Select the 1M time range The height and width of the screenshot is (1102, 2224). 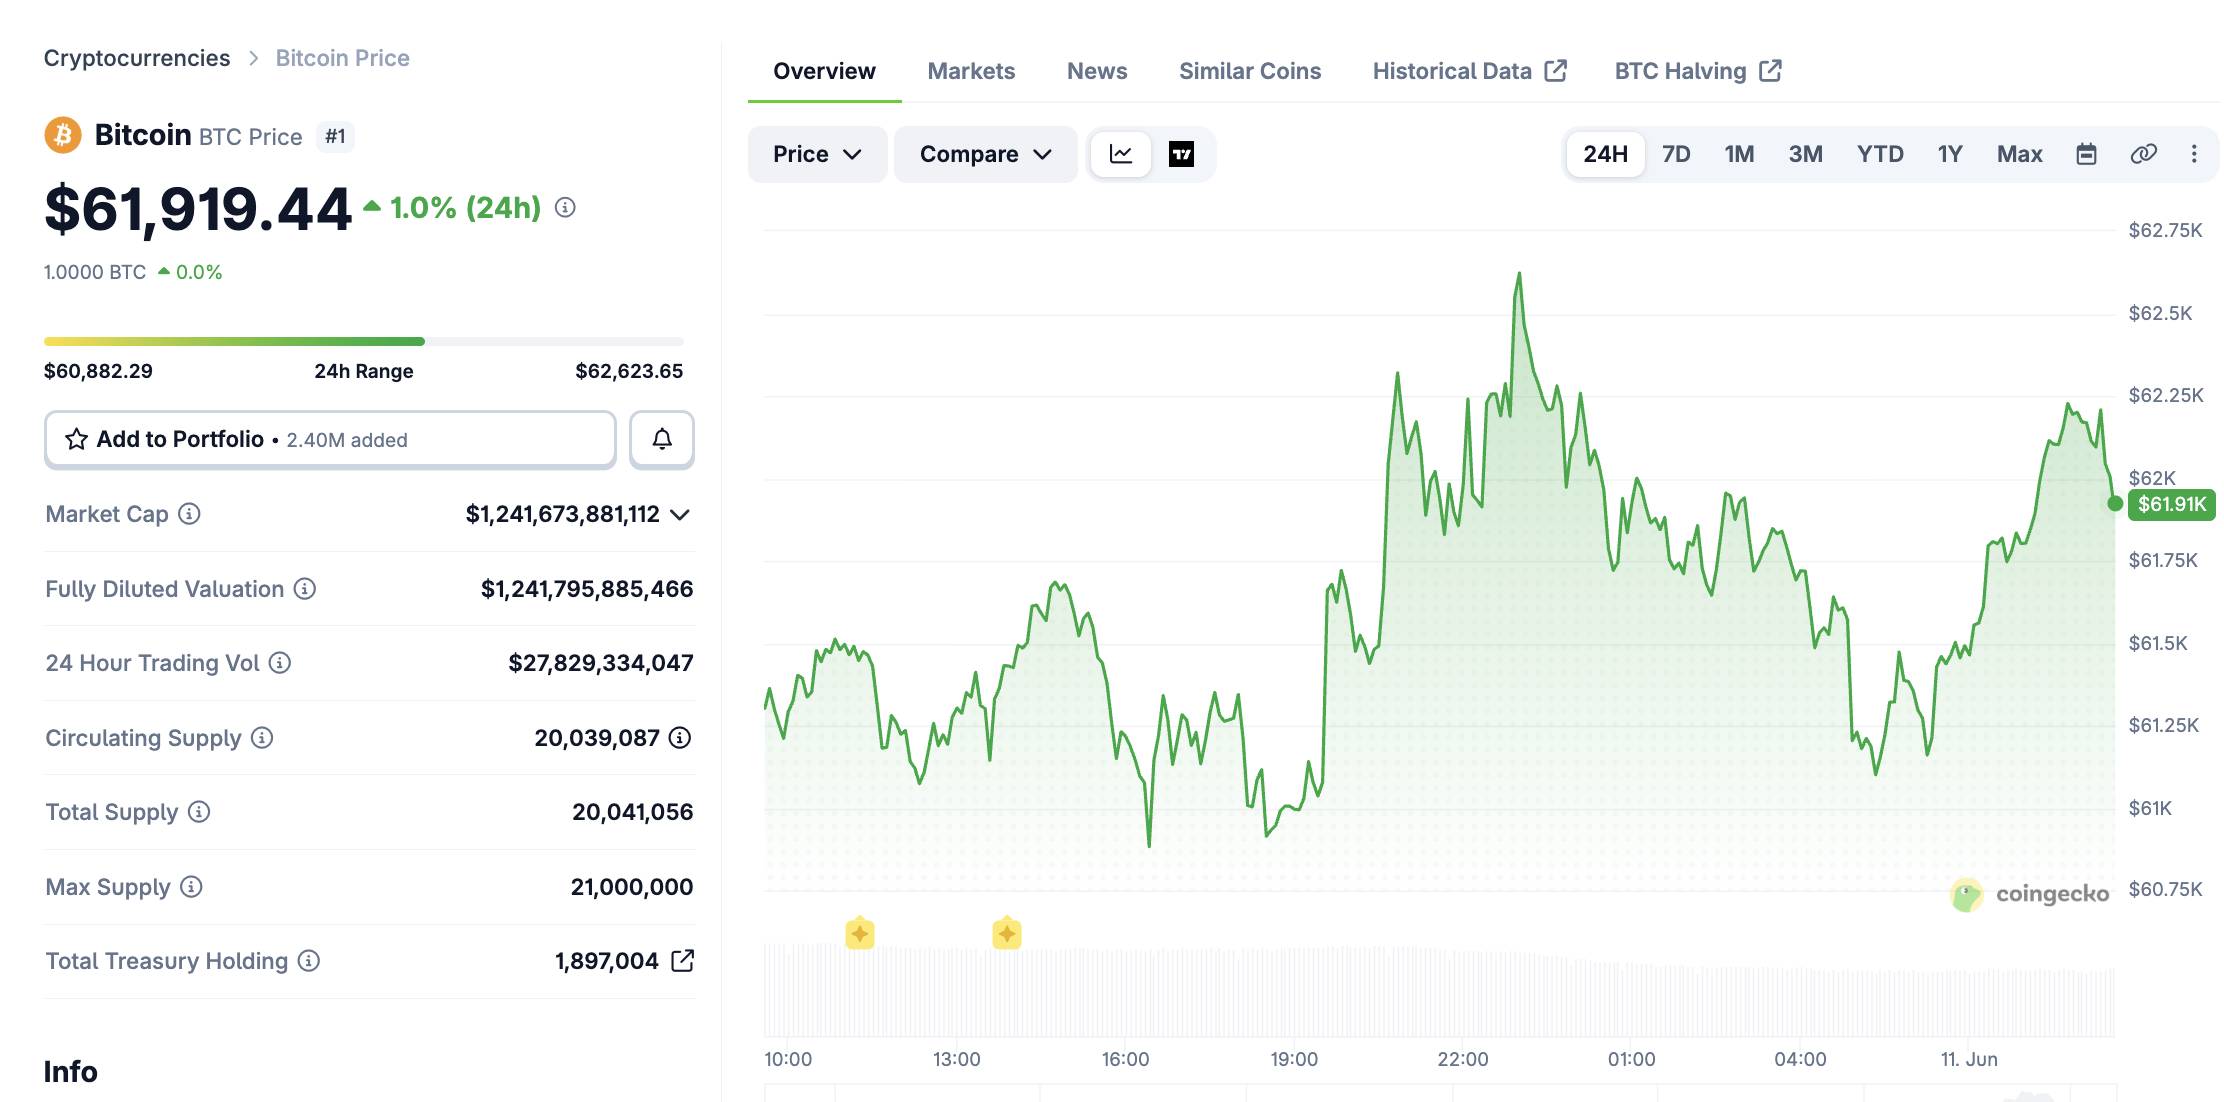[1739, 154]
